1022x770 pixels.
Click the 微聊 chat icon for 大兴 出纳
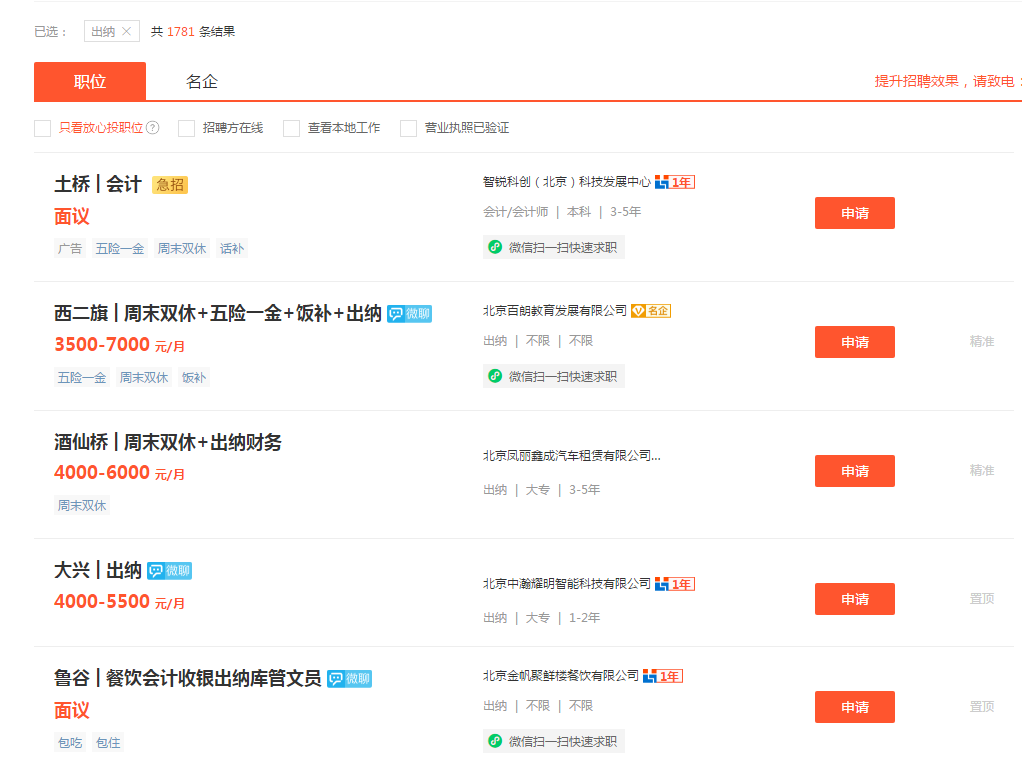click(x=169, y=571)
